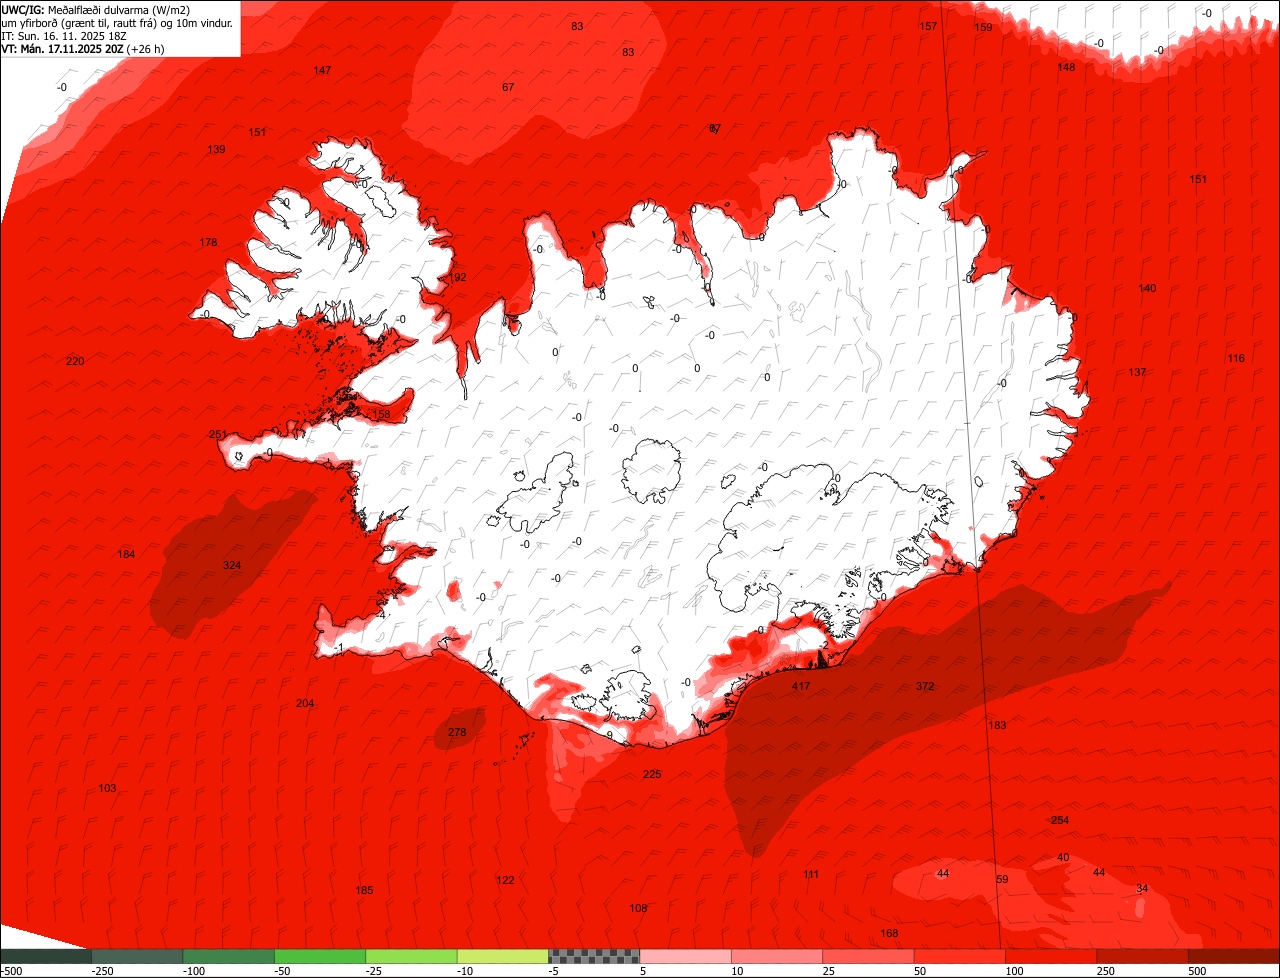This screenshot has width=1280, height=978.
Task: Click the map value '108'
Action: tap(638, 908)
